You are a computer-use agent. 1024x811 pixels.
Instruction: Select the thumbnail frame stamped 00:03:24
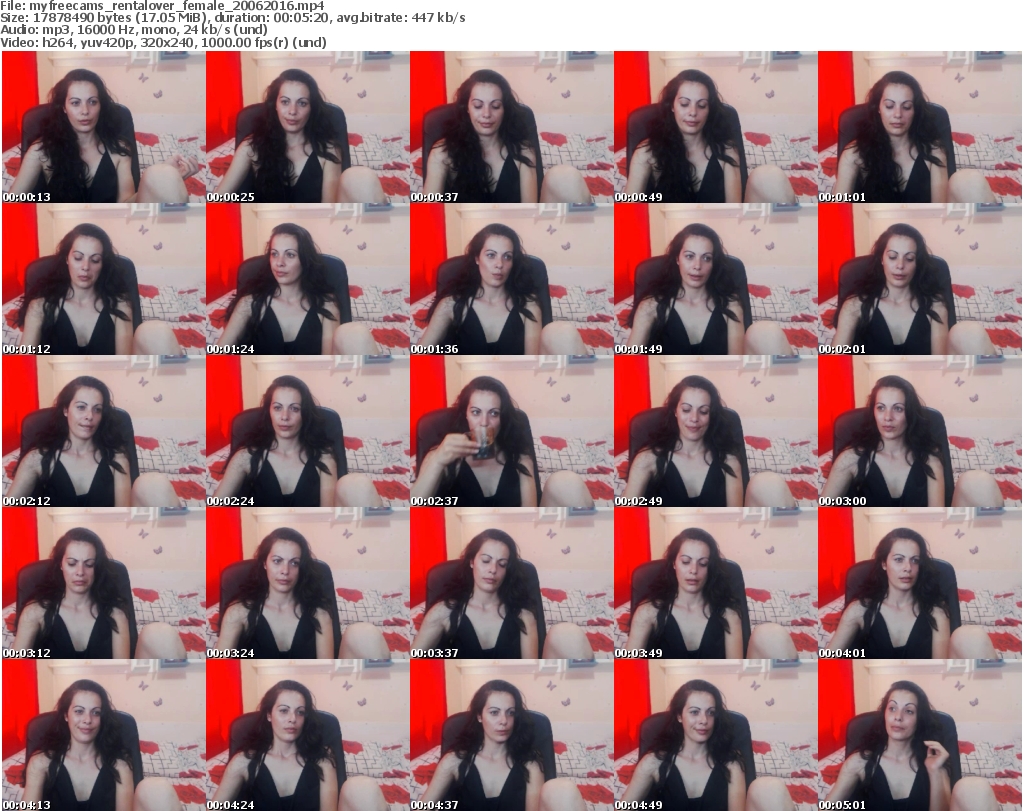pyautogui.click(x=308, y=584)
